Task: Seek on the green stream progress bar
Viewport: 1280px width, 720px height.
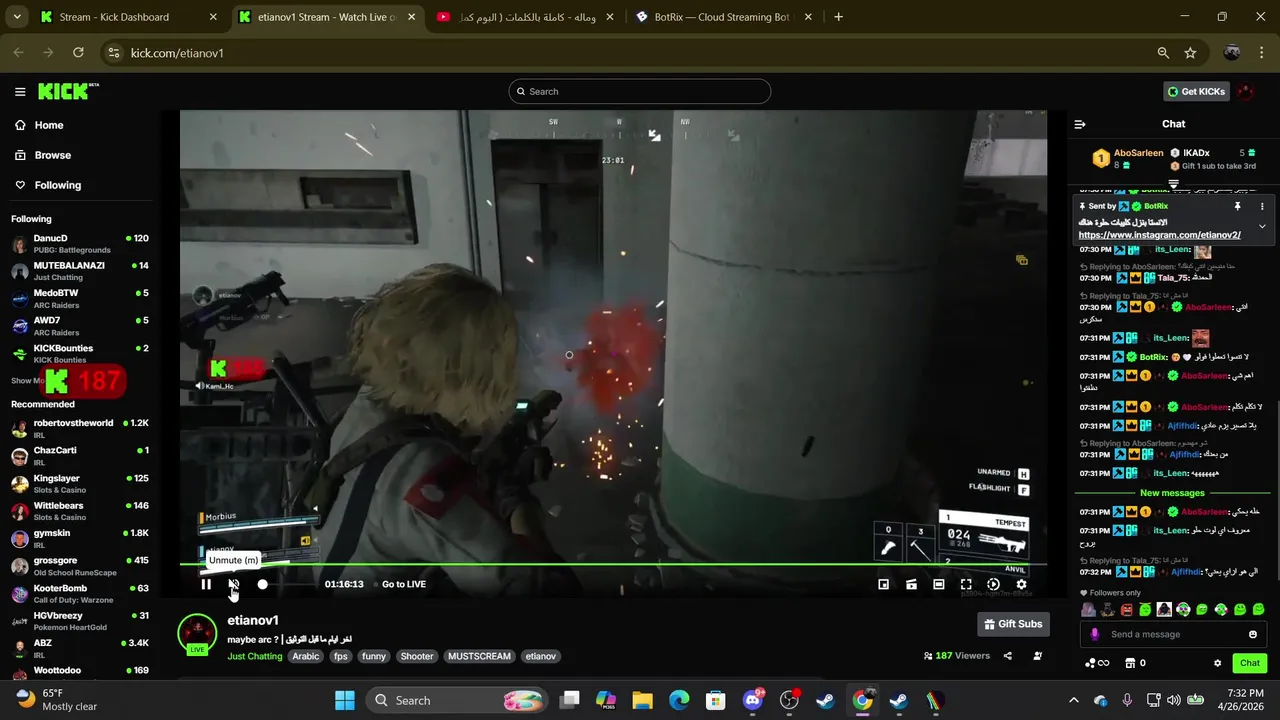Action: click(x=613, y=564)
